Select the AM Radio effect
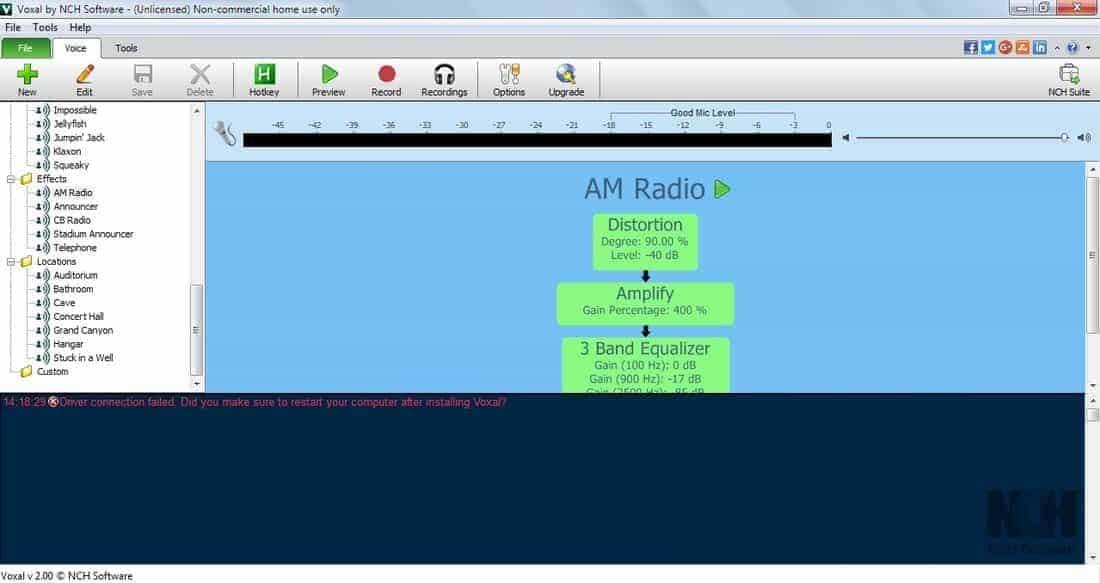The width and height of the screenshot is (1100, 583). pos(72,192)
